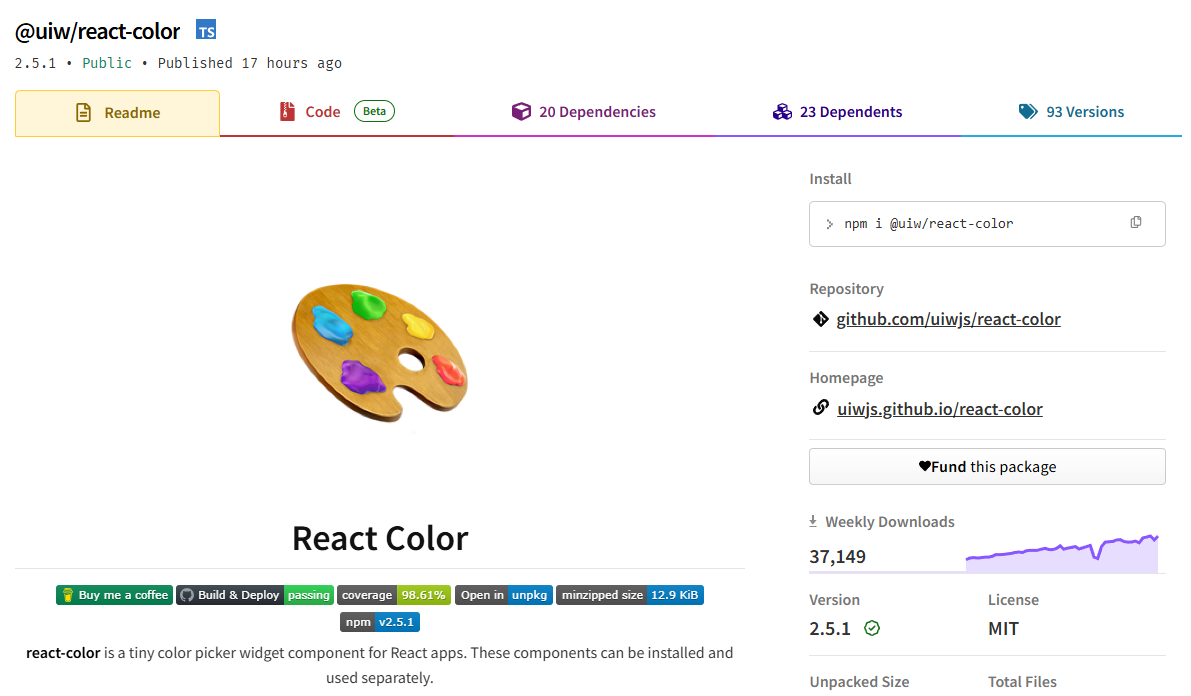Click the TypeScript badge next to package name
The height and width of the screenshot is (696, 1191).
[205, 30]
